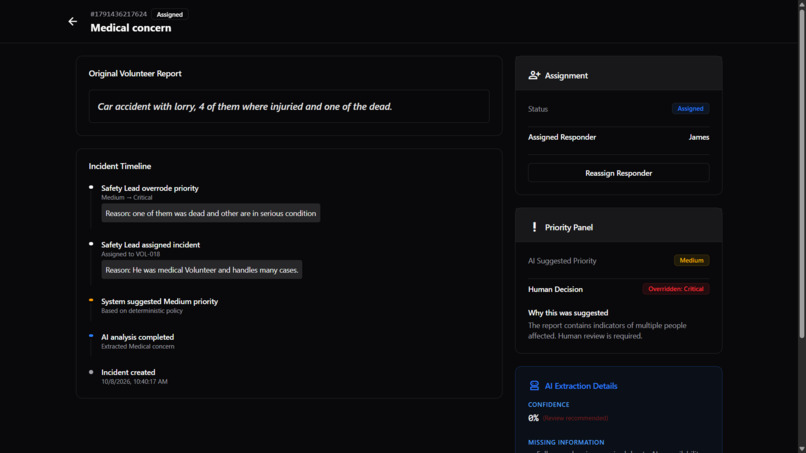Click the Human Decision label
The height and width of the screenshot is (453, 806).
click(555, 289)
